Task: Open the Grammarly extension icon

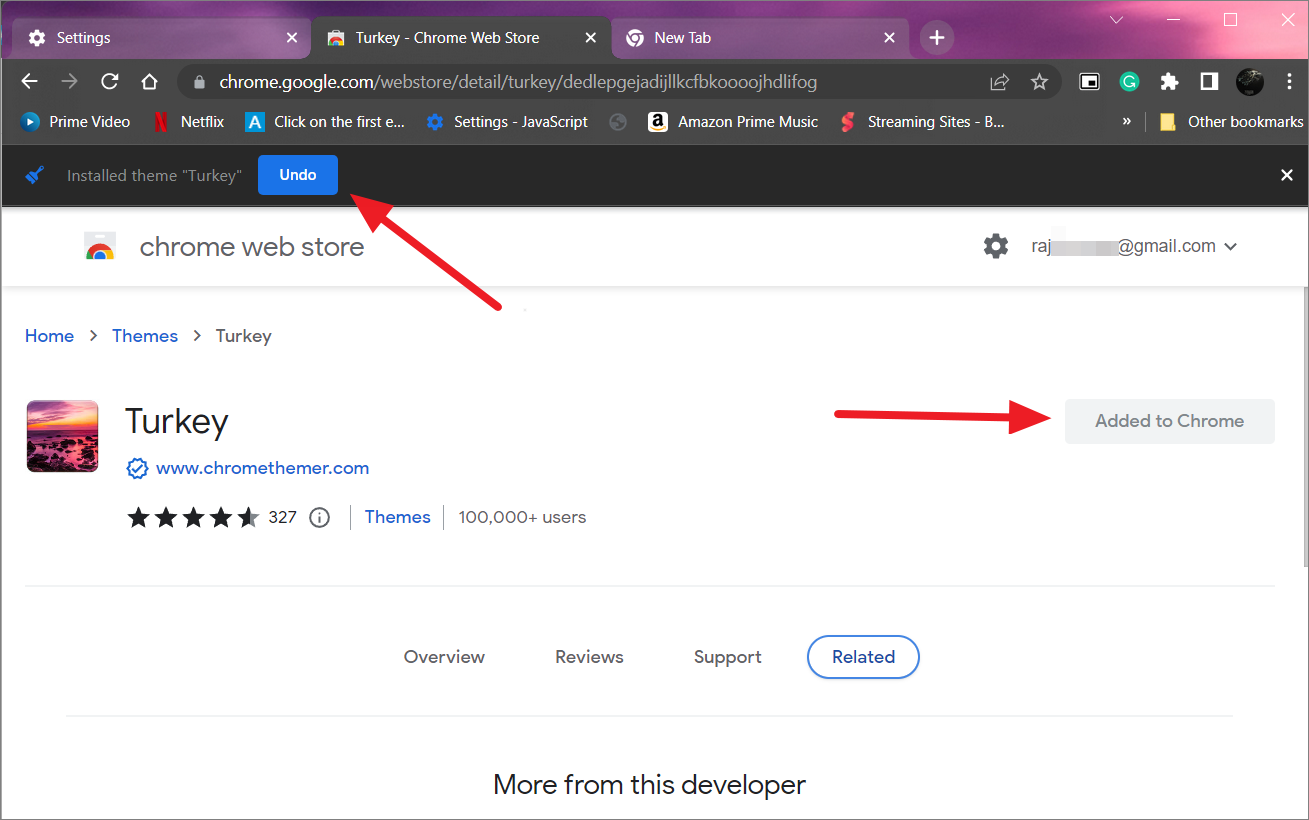Action: click(x=1129, y=82)
